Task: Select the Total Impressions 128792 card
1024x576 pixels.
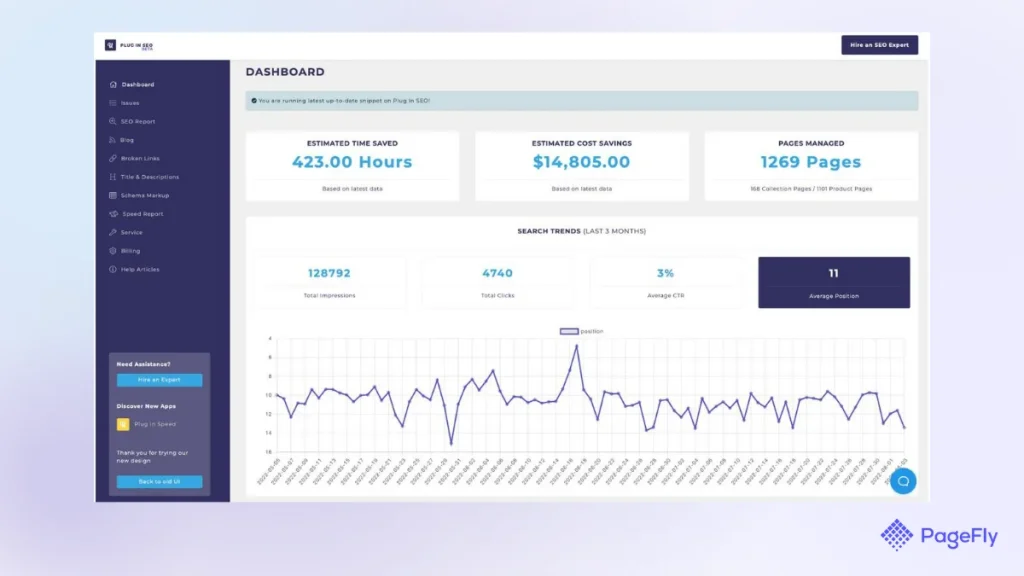Action: [329, 282]
